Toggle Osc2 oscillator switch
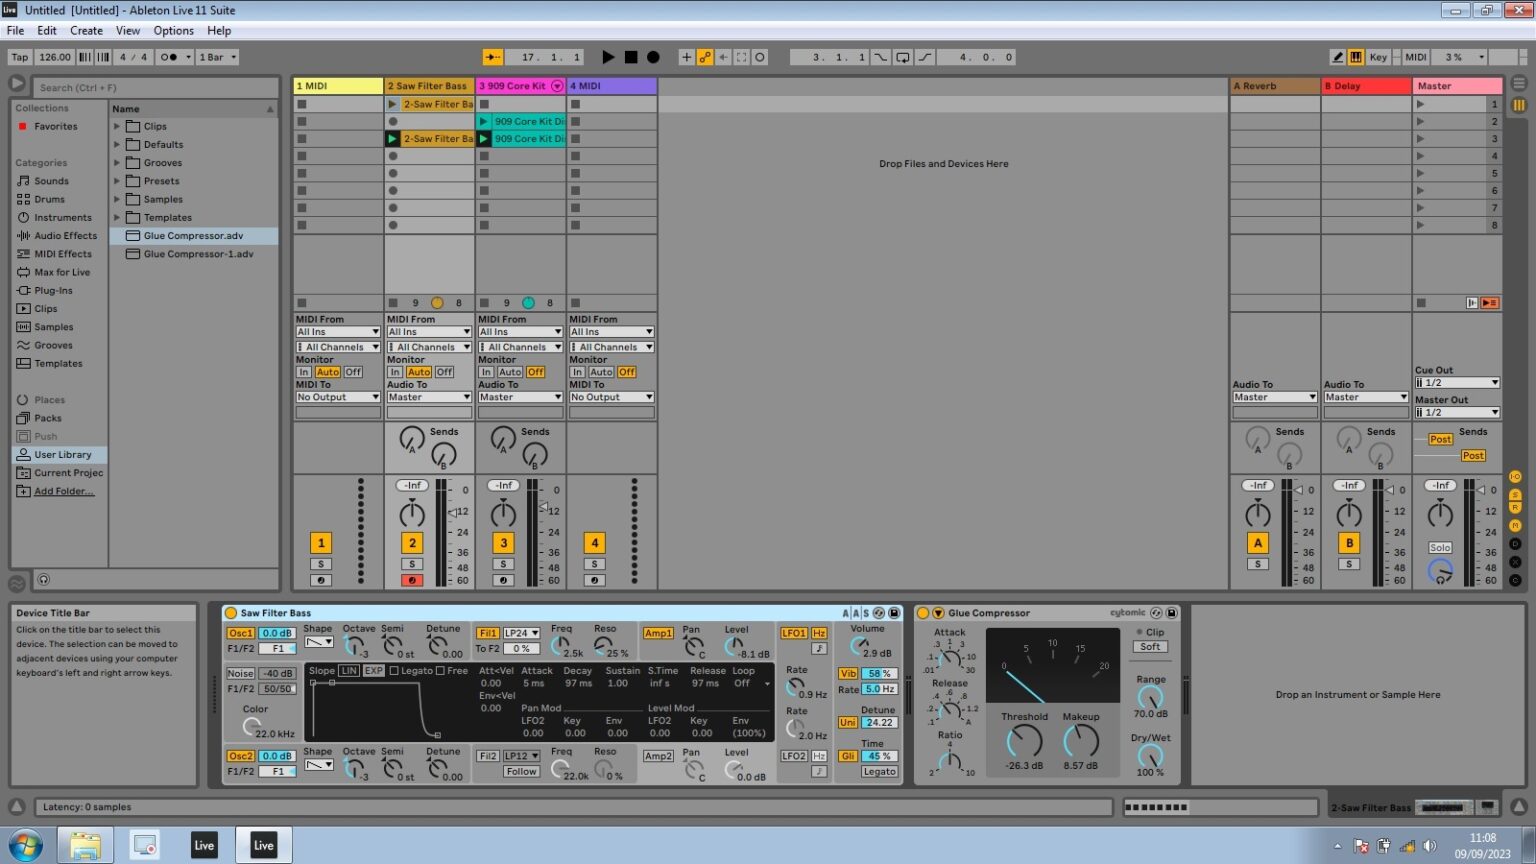1536x864 pixels. point(241,756)
